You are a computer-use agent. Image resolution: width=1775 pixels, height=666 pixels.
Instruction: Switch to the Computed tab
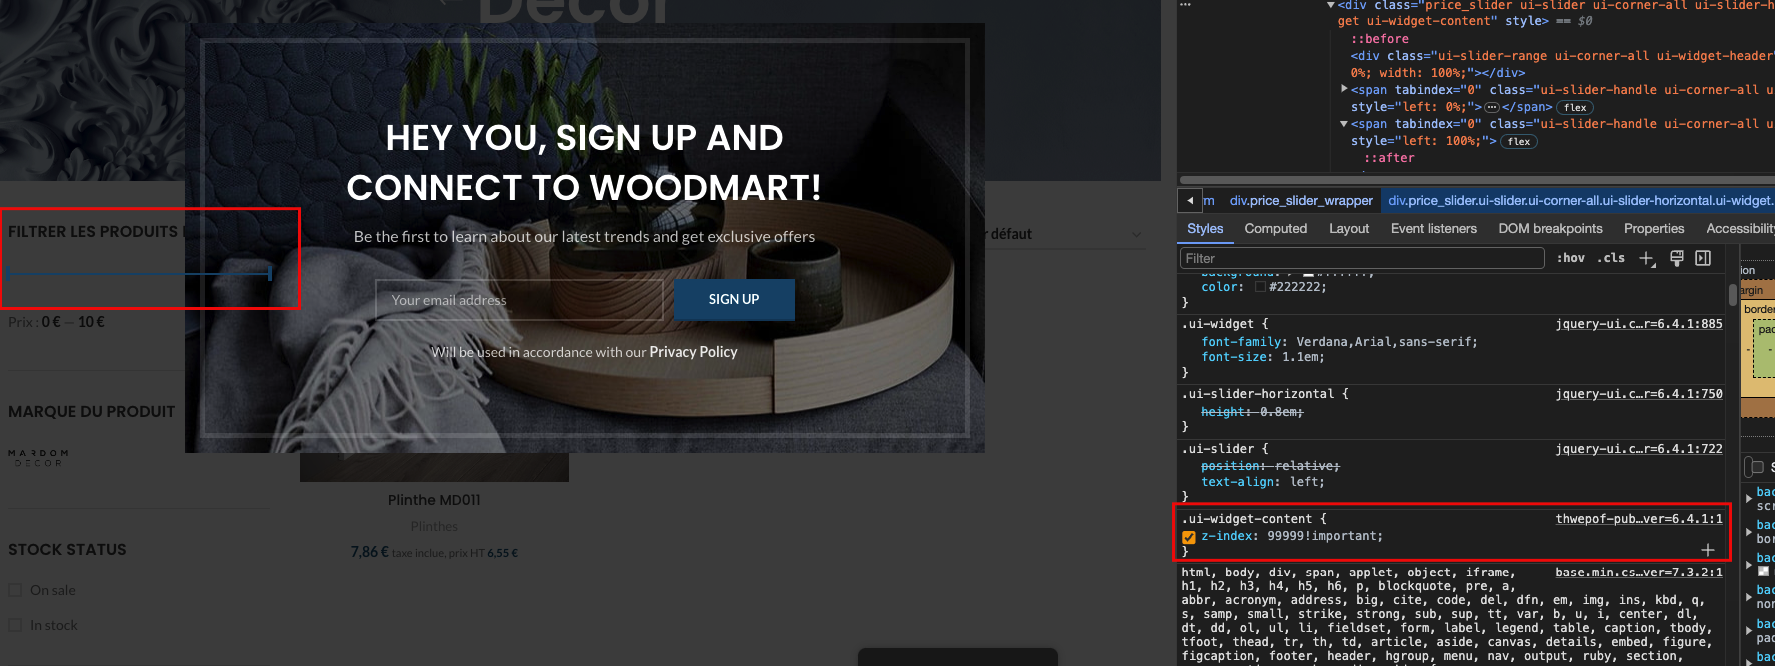[x=1276, y=229]
